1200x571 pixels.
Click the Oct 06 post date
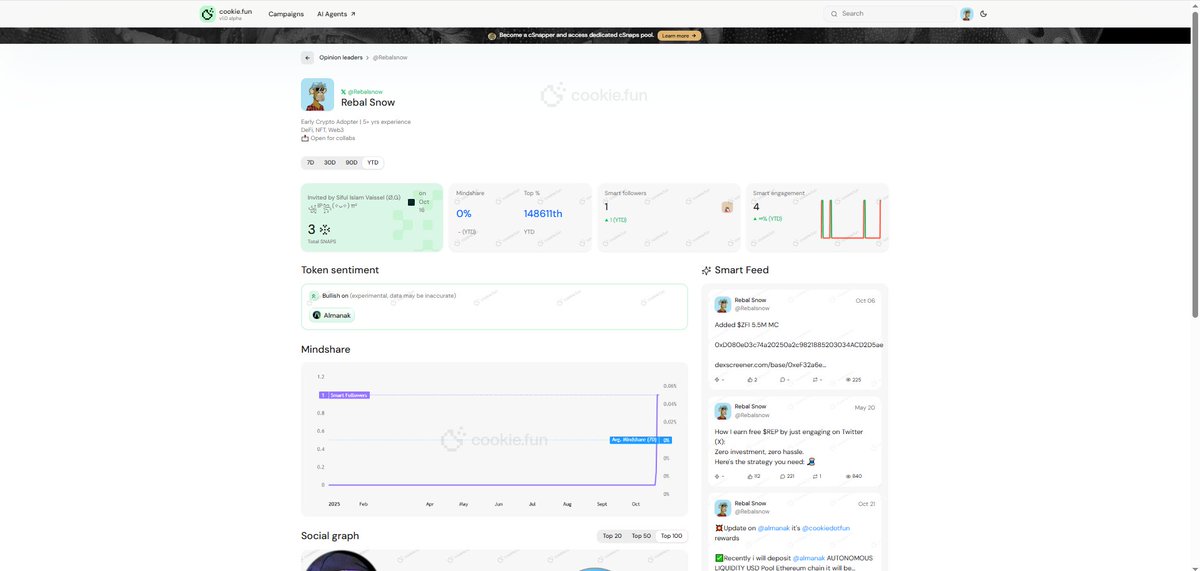pyautogui.click(x=865, y=300)
